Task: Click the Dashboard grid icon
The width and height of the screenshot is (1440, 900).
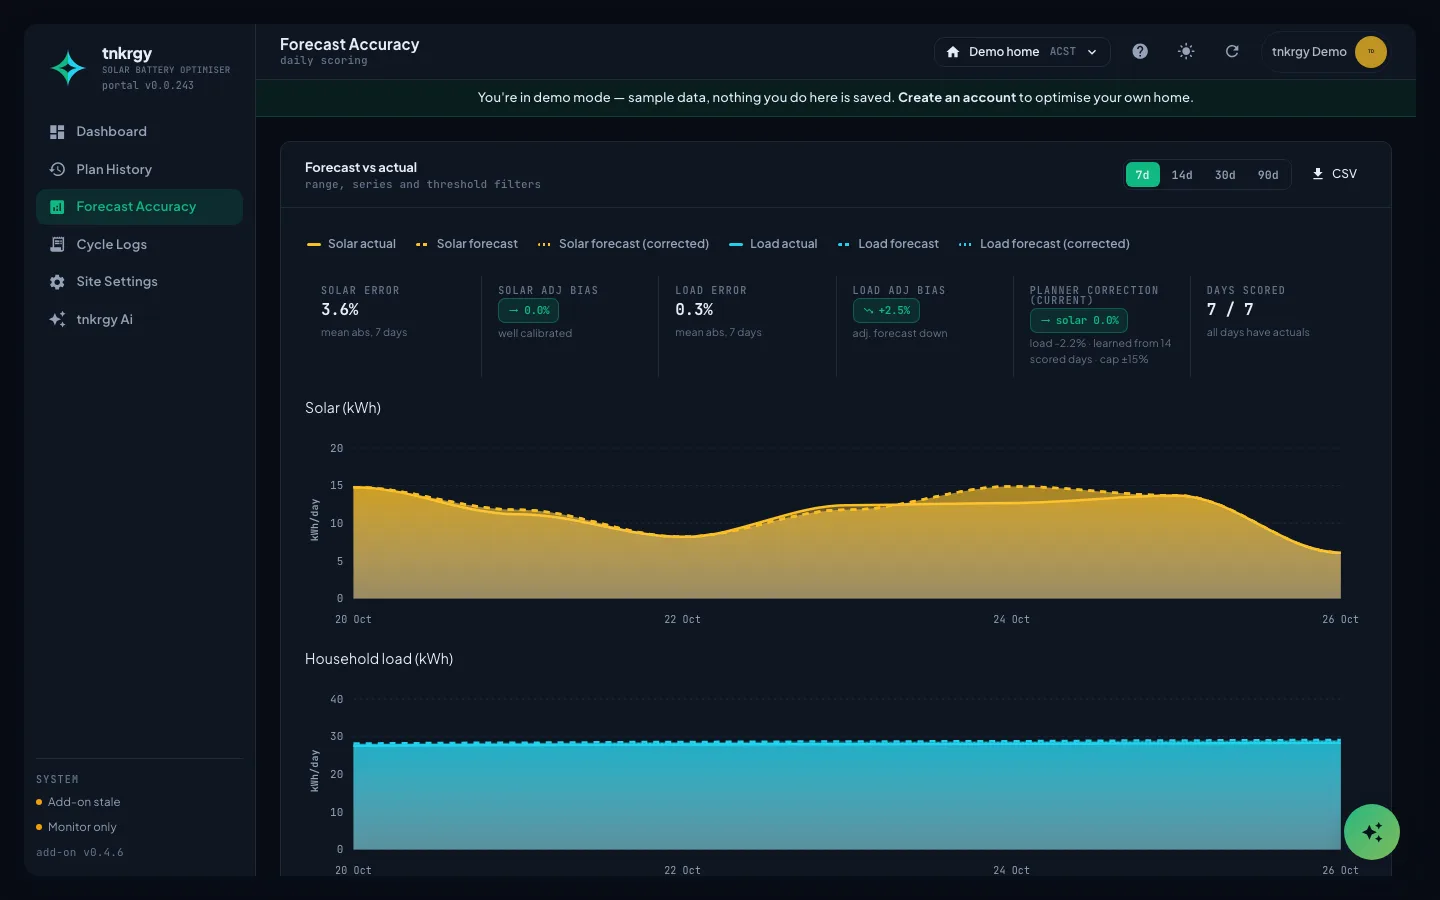Action: [57, 132]
